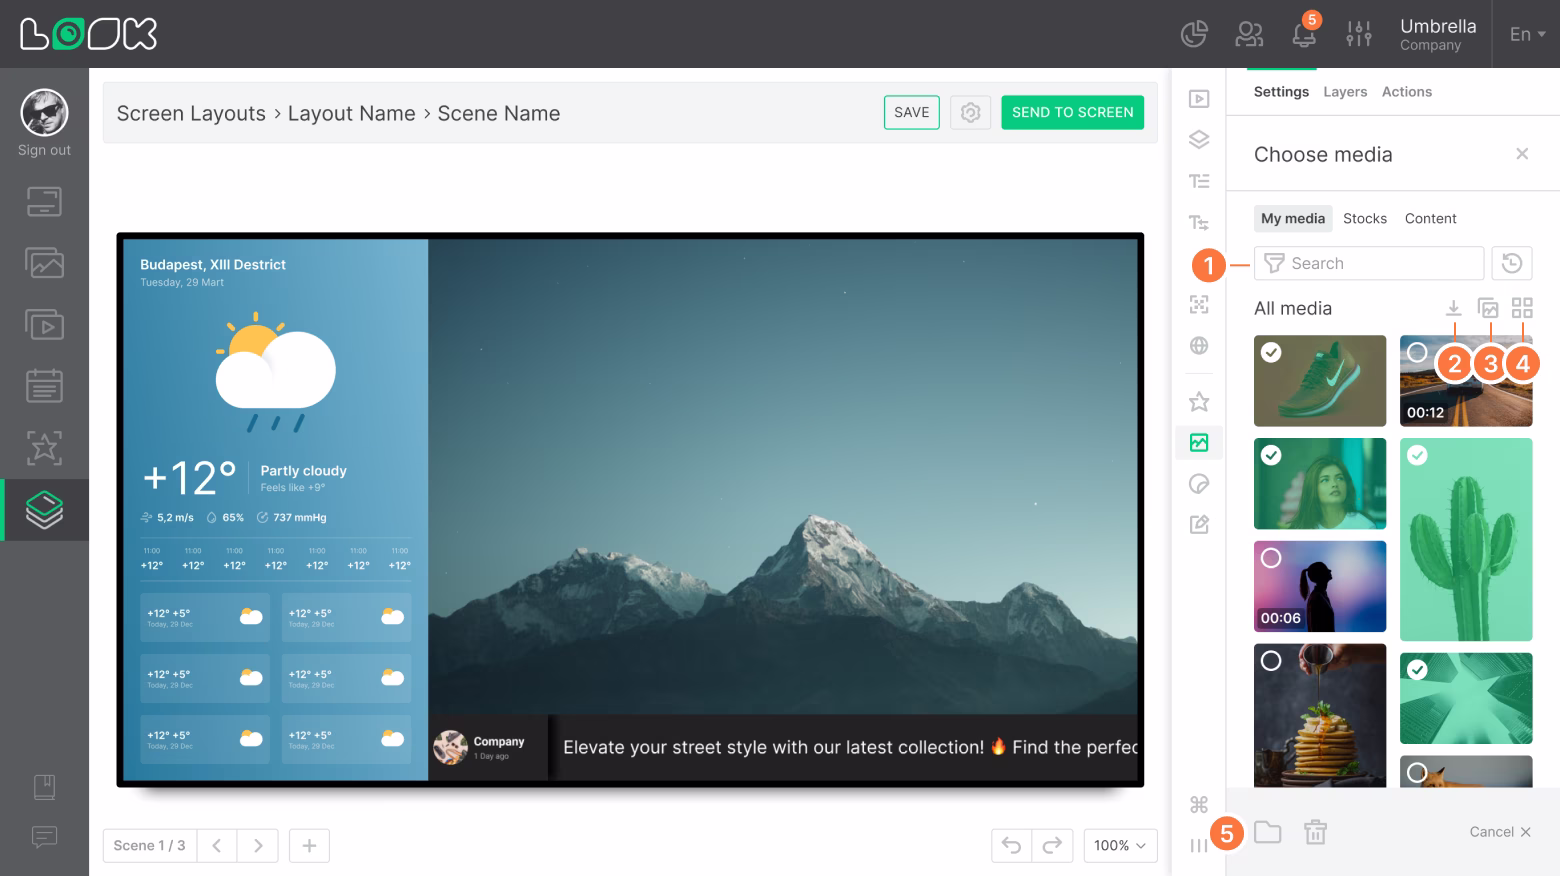Select the star favorites tool
The width and height of the screenshot is (1560, 876).
[1199, 402]
